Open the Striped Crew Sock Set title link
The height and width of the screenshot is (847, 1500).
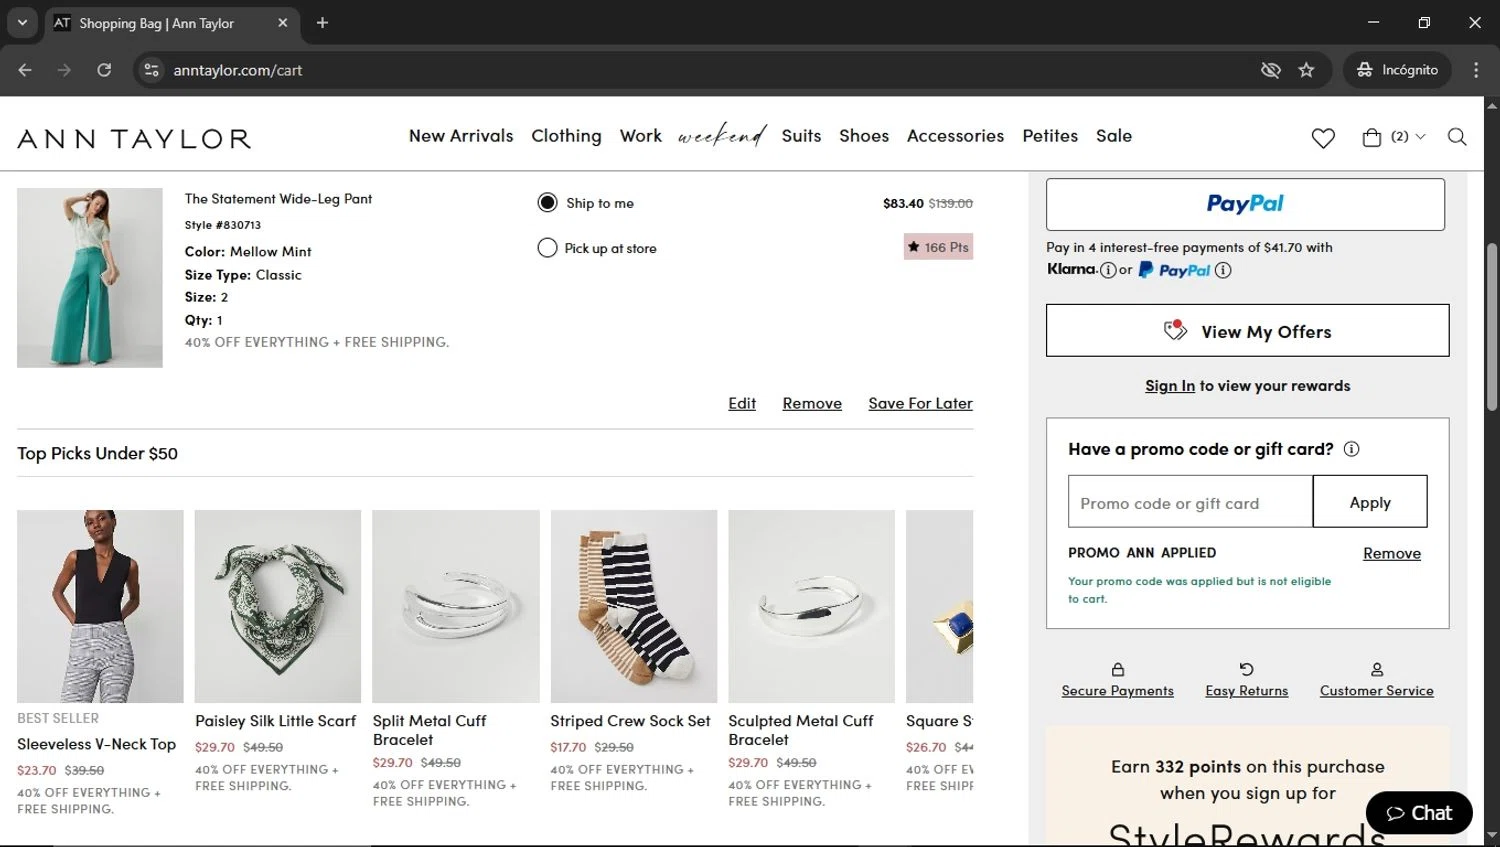tap(630, 721)
